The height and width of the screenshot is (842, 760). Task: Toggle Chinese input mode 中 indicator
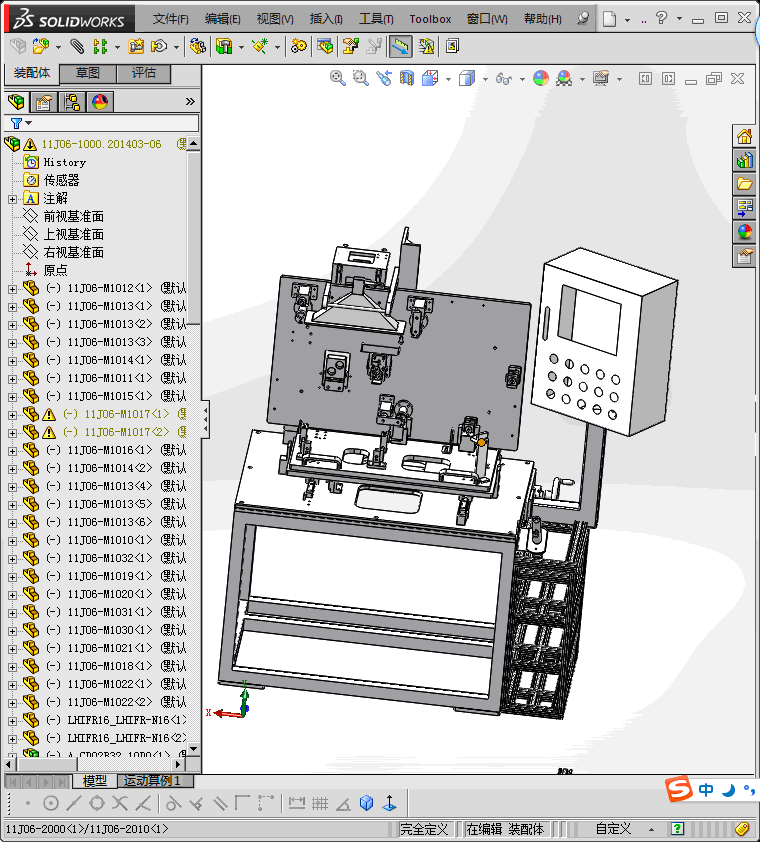[x=707, y=790]
